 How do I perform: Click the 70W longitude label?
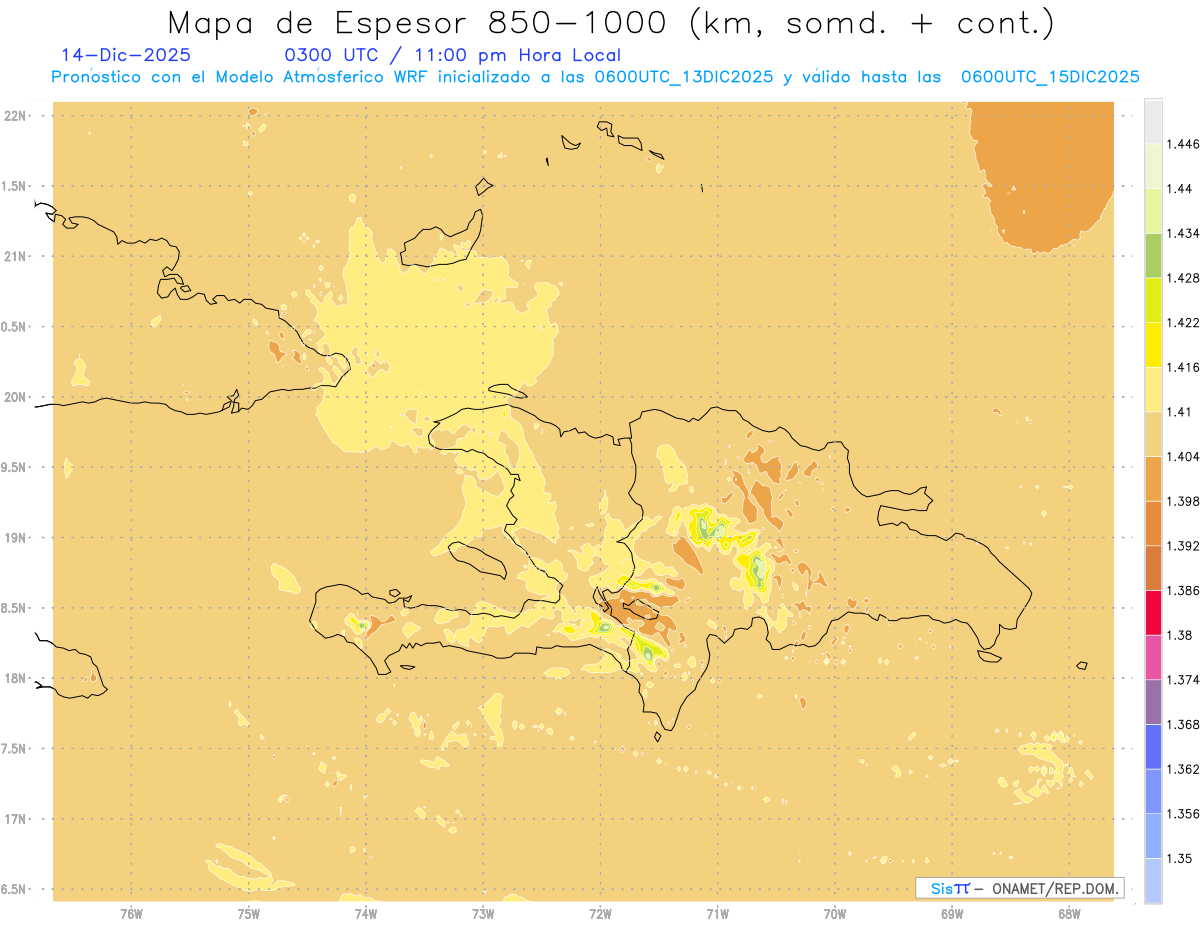point(835,913)
